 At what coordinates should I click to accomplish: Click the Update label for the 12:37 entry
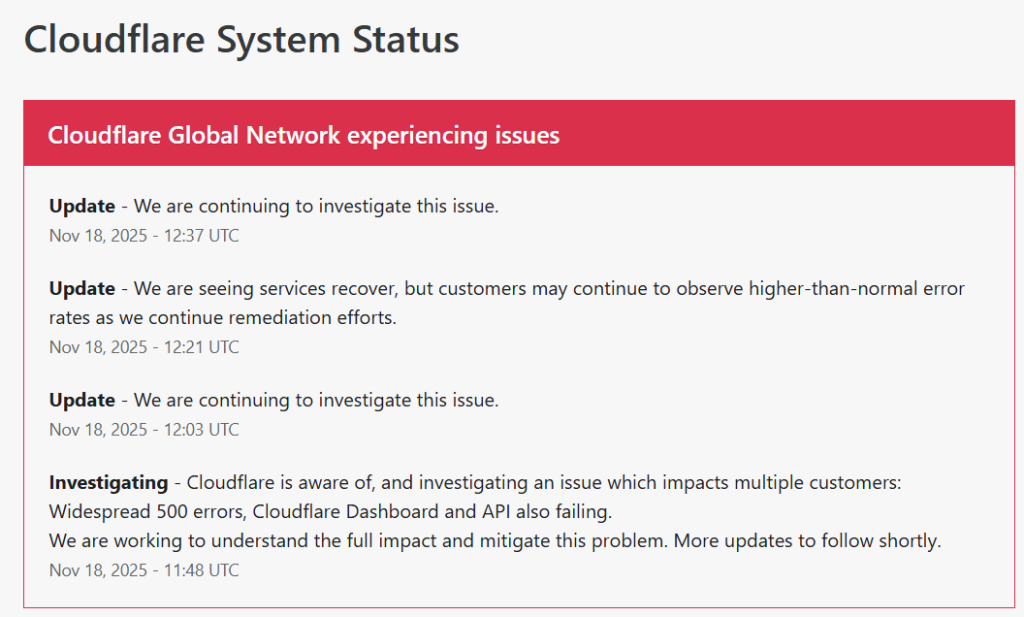click(82, 207)
